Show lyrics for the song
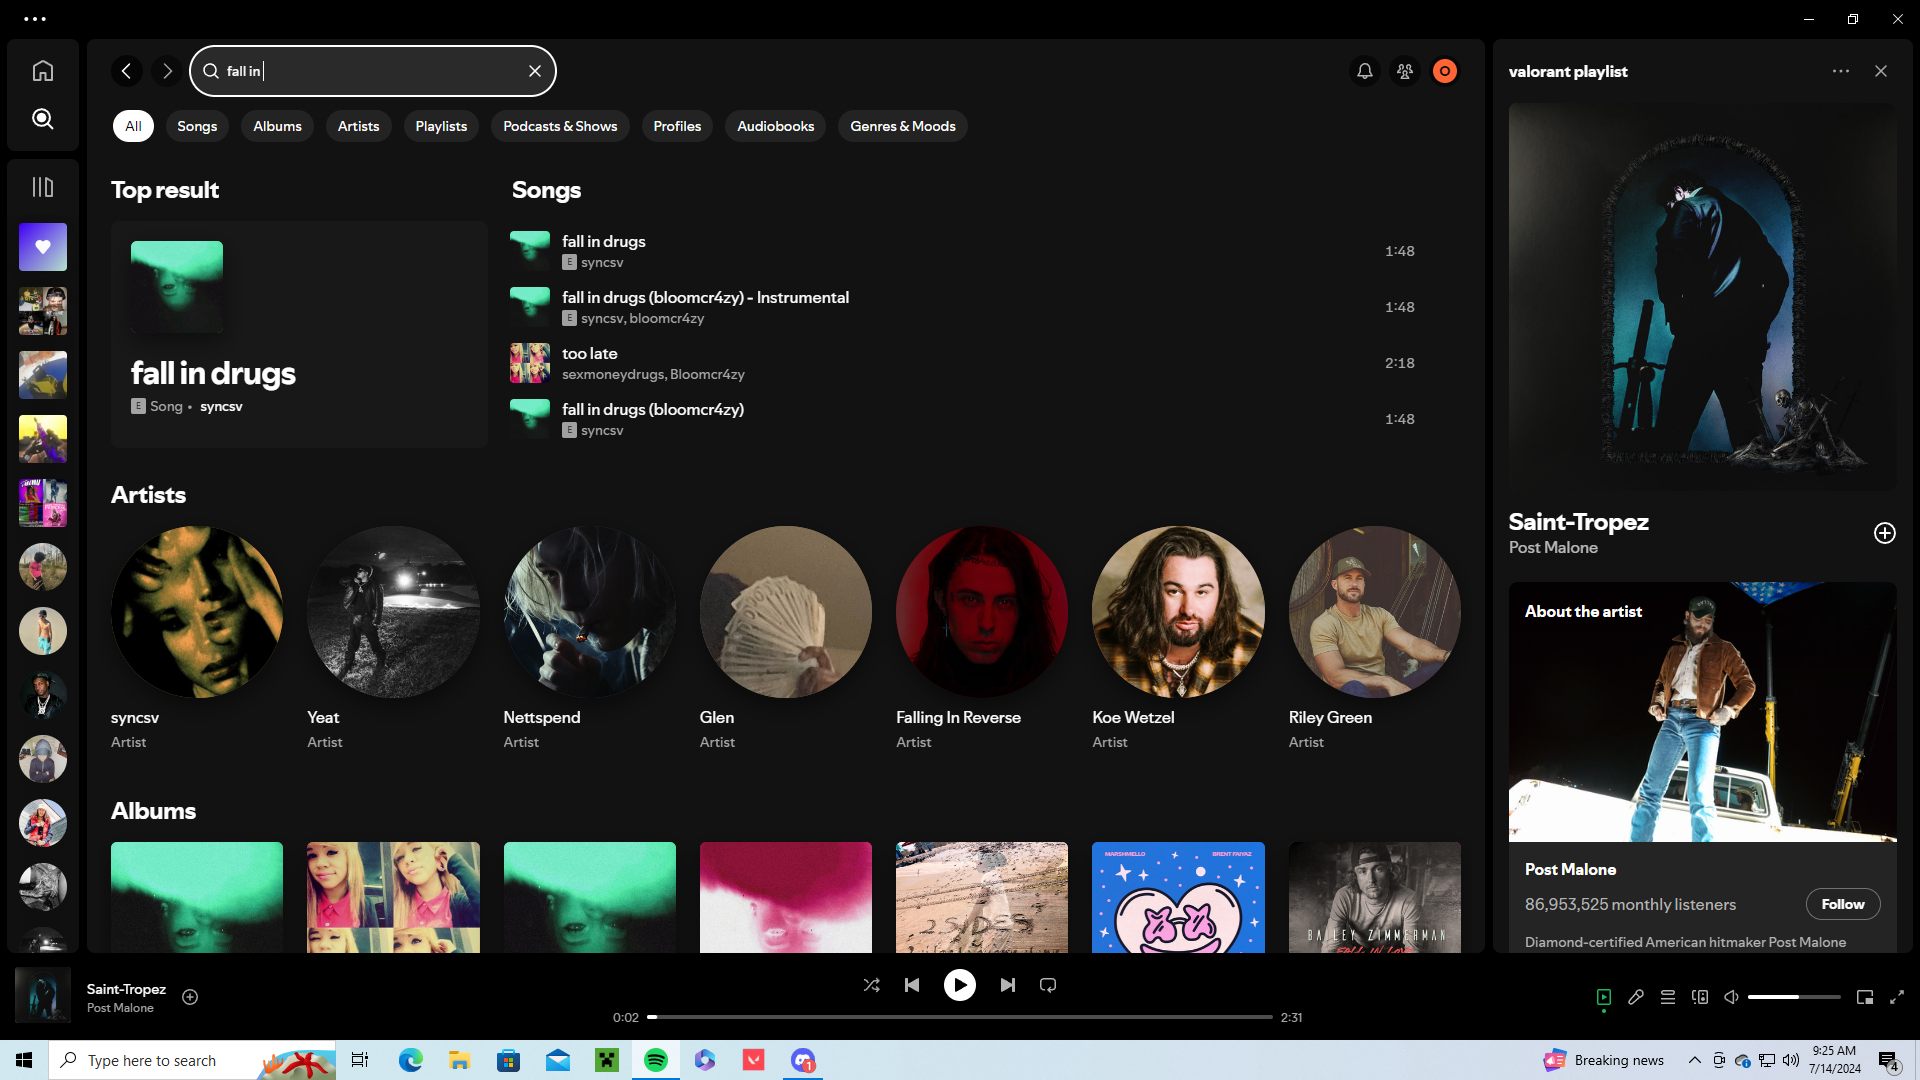The width and height of the screenshot is (1920, 1080). [x=1636, y=997]
